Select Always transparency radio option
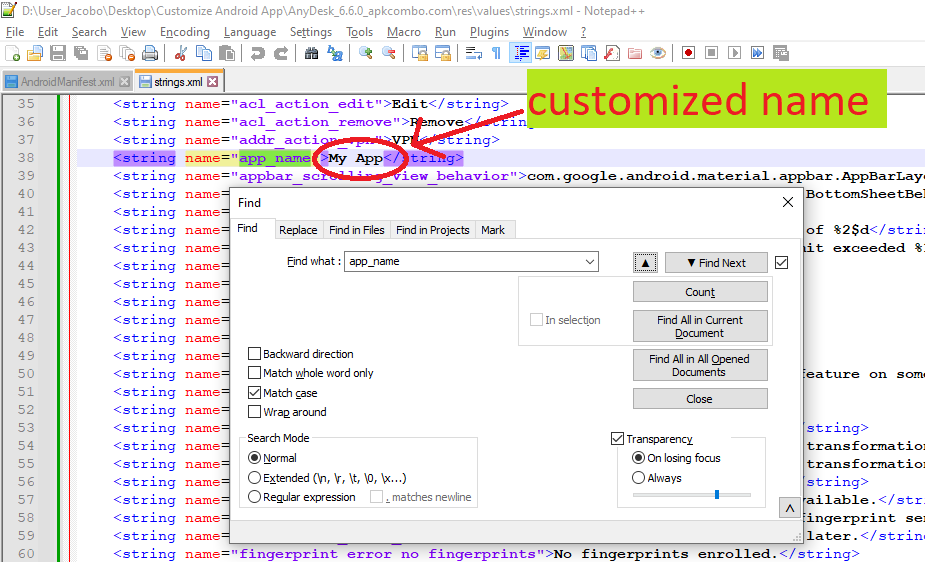This screenshot has height=562, width=925. (x=638, y=478)
